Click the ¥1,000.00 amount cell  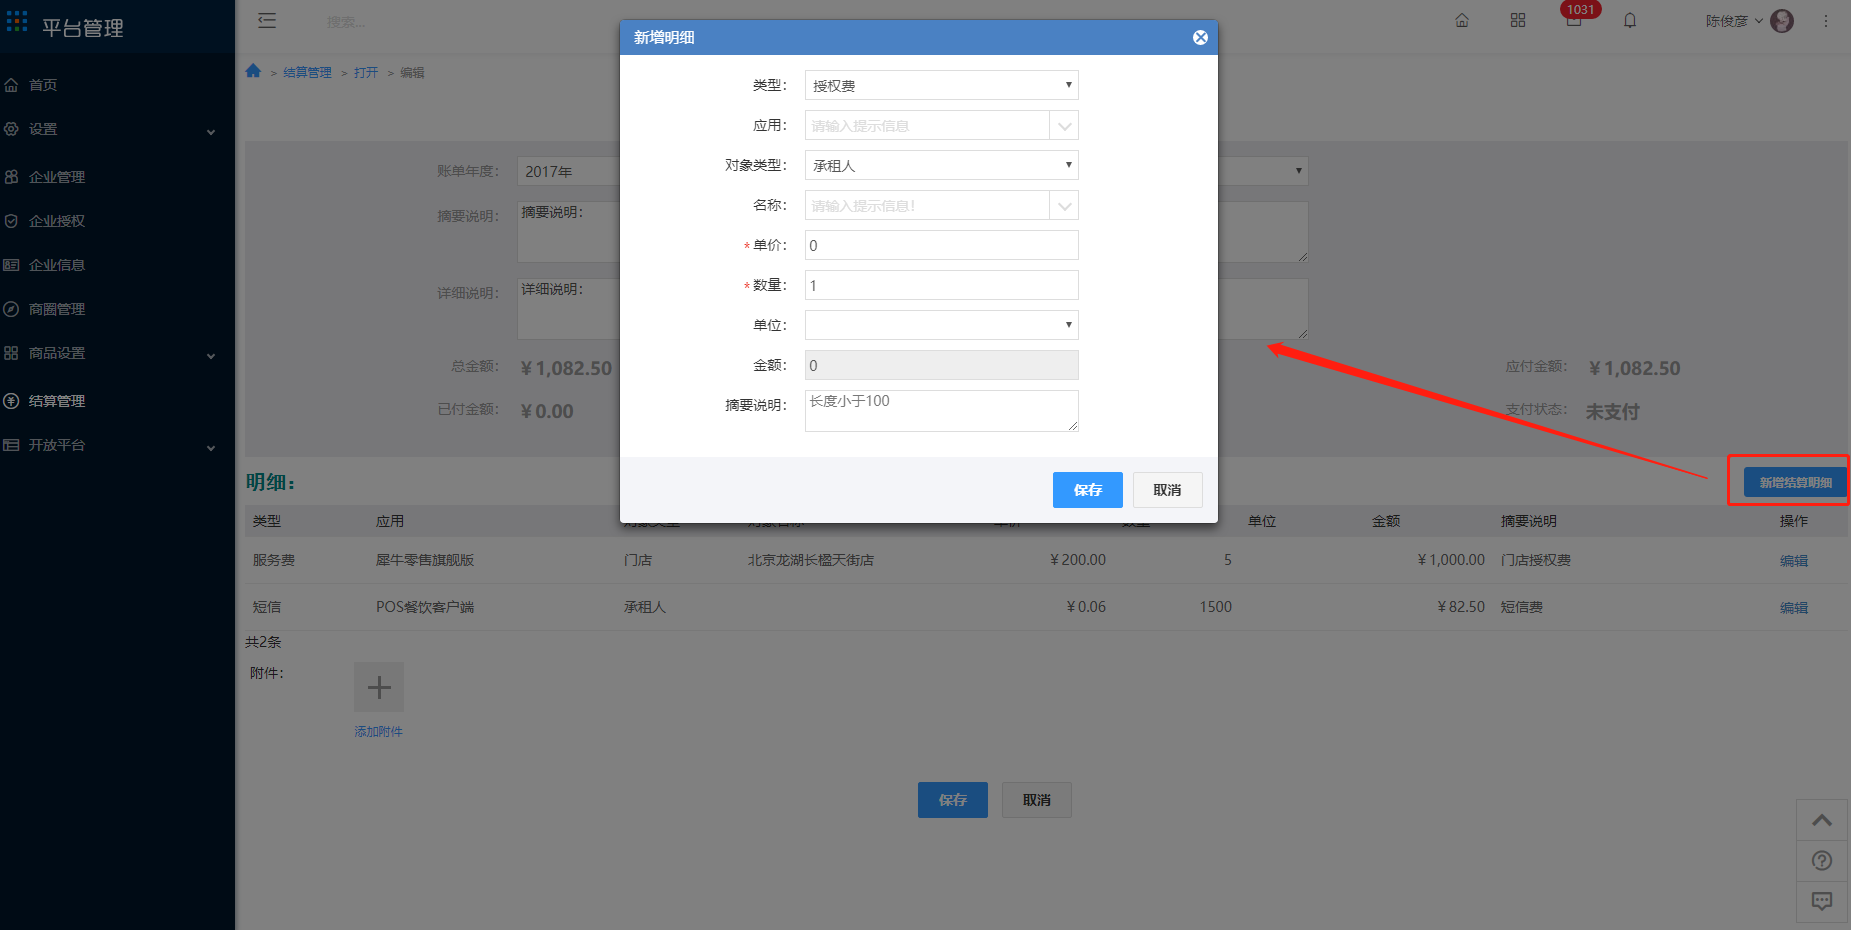coord(1450,560)
